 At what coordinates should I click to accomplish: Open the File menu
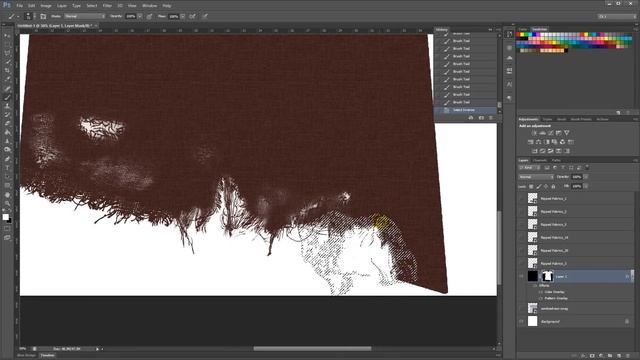click(x=20, y=6)
